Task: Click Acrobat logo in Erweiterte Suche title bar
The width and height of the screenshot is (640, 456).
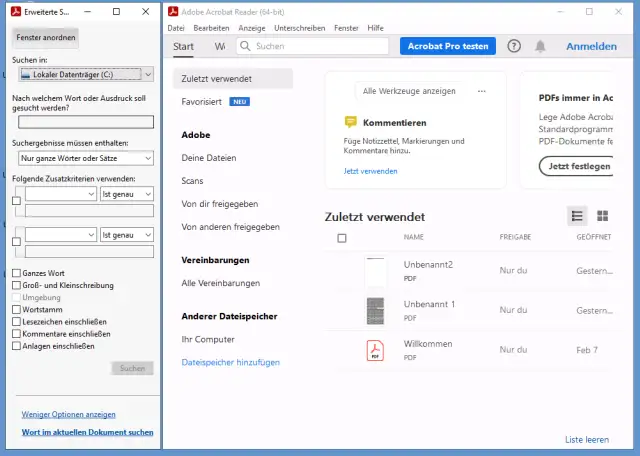Action: click(16, 11)
